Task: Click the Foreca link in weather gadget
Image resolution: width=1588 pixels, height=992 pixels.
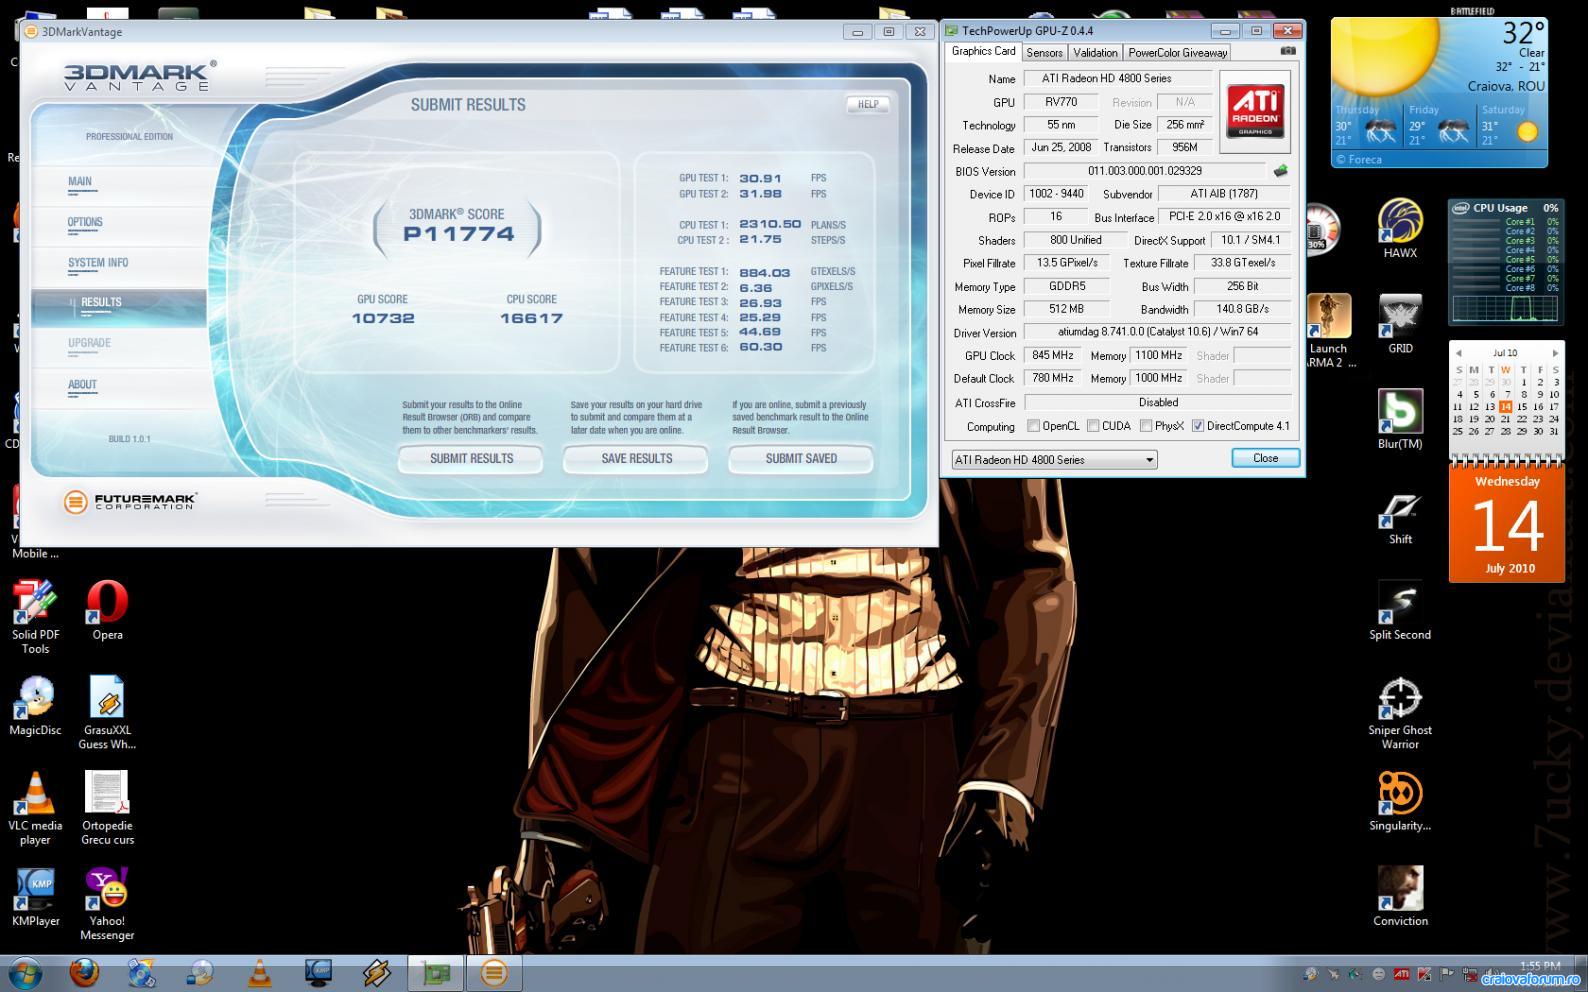Action: tap(1359, 159)
